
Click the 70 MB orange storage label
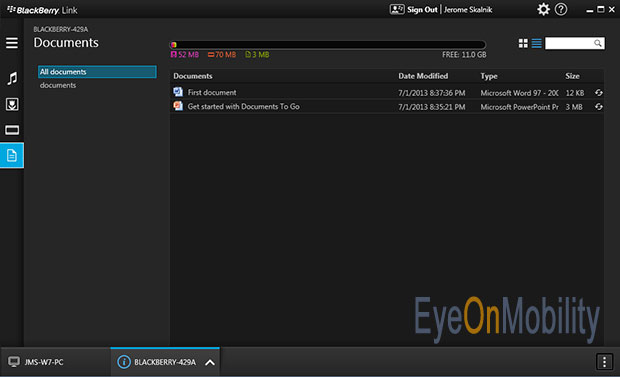pyautogui.click(x=222, y=55)
